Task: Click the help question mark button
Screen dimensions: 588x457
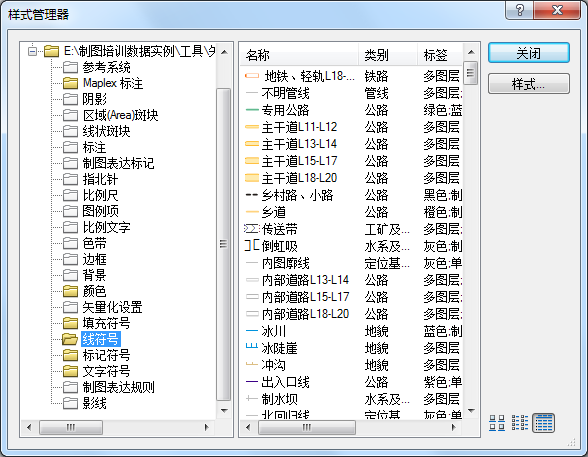Action: coord(520,10)
